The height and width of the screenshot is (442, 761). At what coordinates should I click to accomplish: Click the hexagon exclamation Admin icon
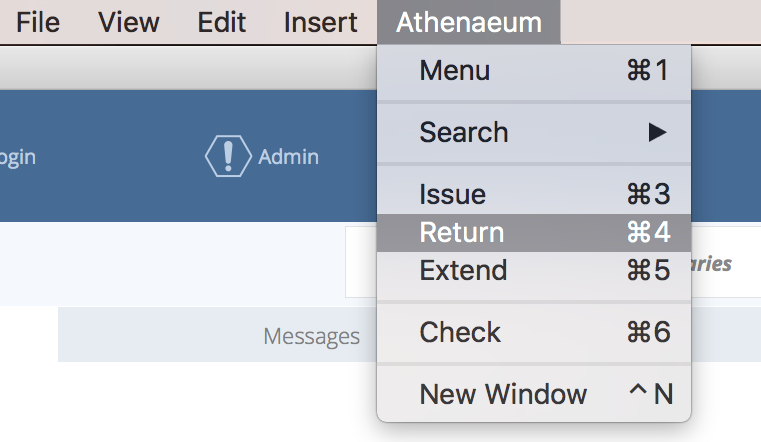coord(227,156)
